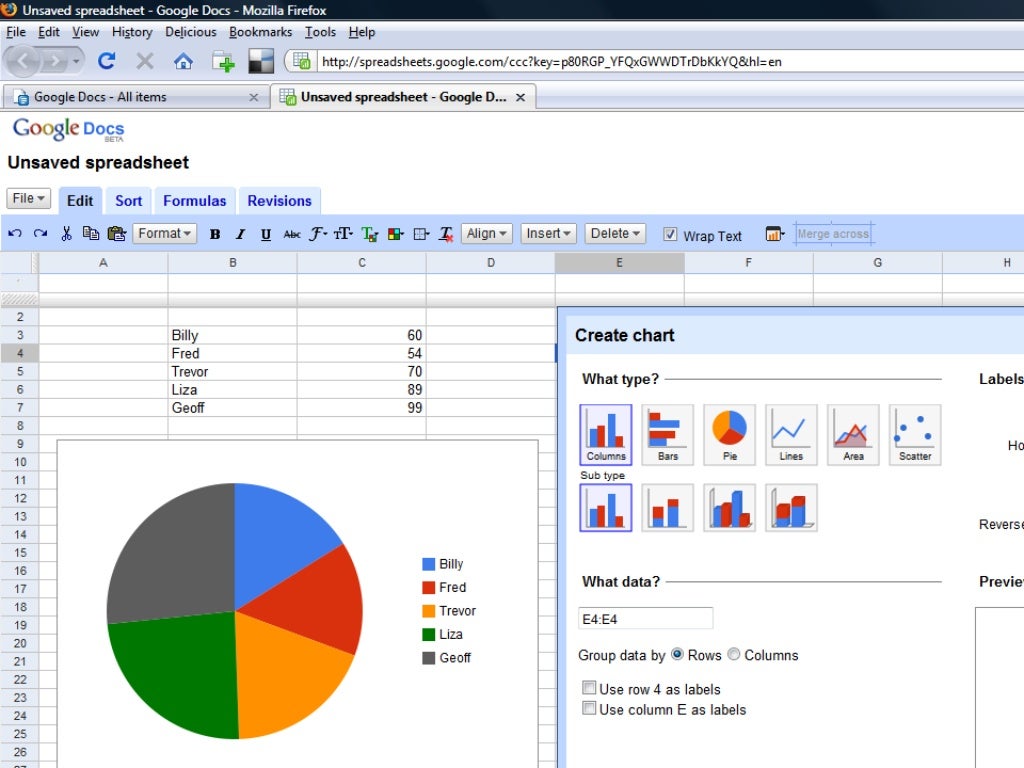Copy selection with the copy icon

pos(91,233)
